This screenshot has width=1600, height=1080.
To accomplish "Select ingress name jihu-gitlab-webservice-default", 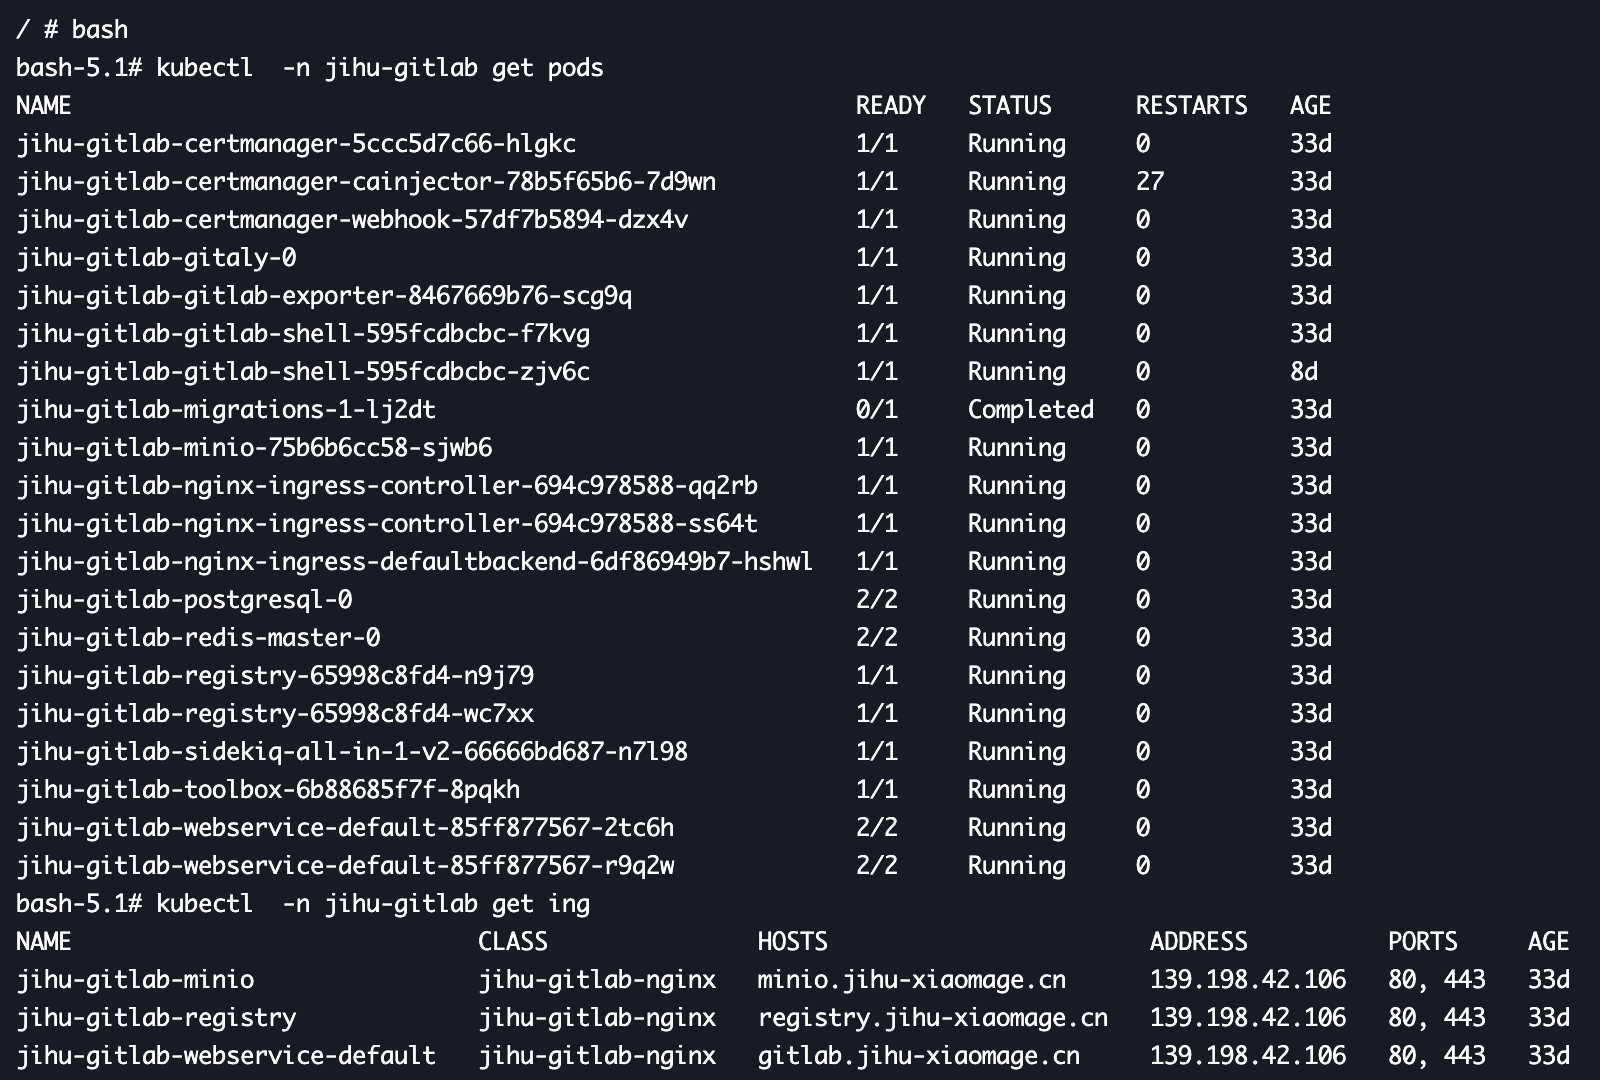I will (x=226, y=1056).
